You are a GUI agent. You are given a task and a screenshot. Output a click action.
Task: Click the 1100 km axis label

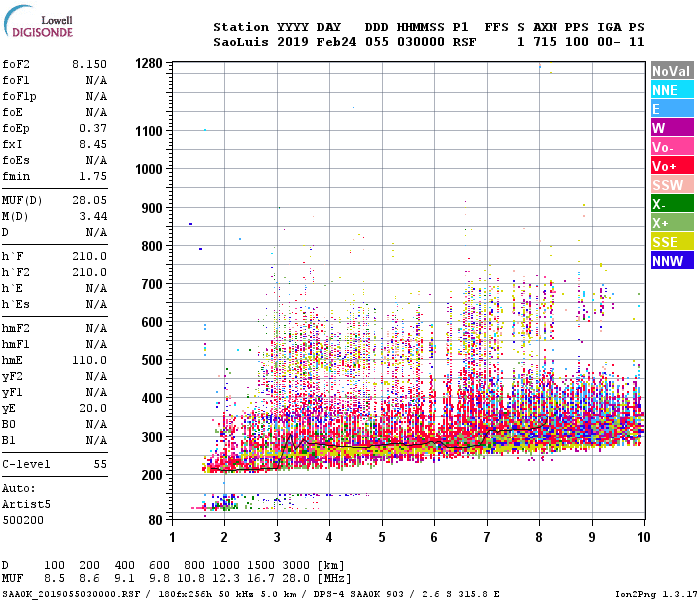pos(149,131)
